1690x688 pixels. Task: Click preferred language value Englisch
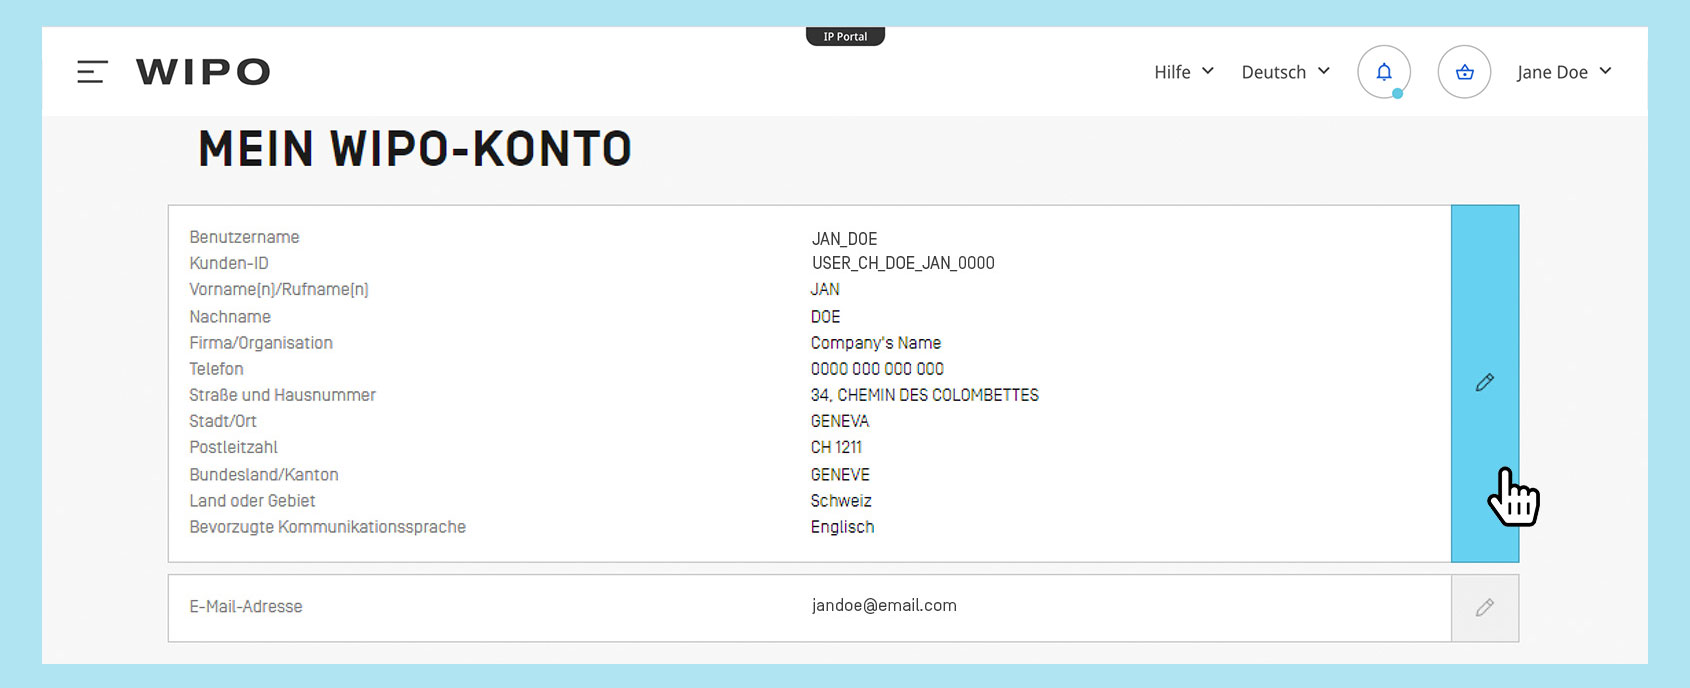tap(842, 527)
